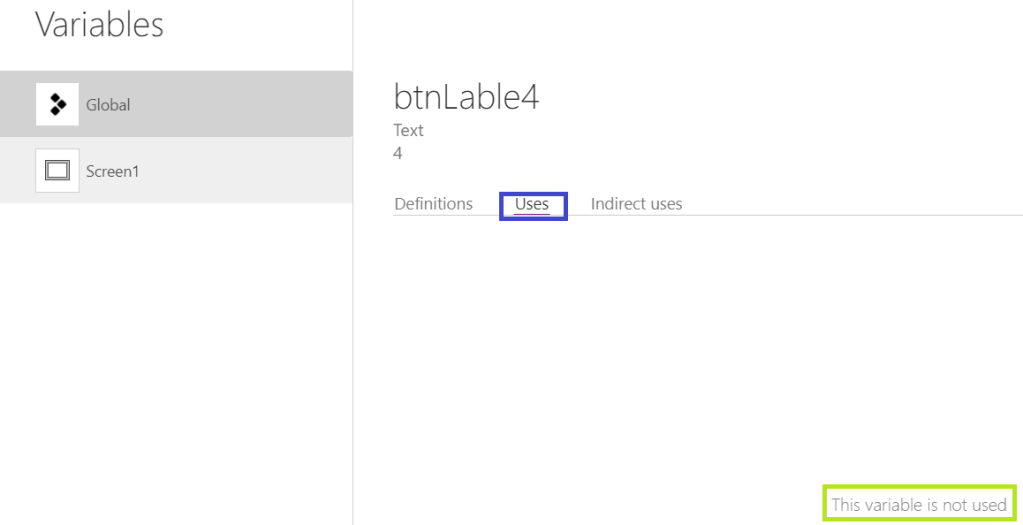Switch to the Uses tab
This screenshot has height=525, width=1023.
click(x=532, y=205)
